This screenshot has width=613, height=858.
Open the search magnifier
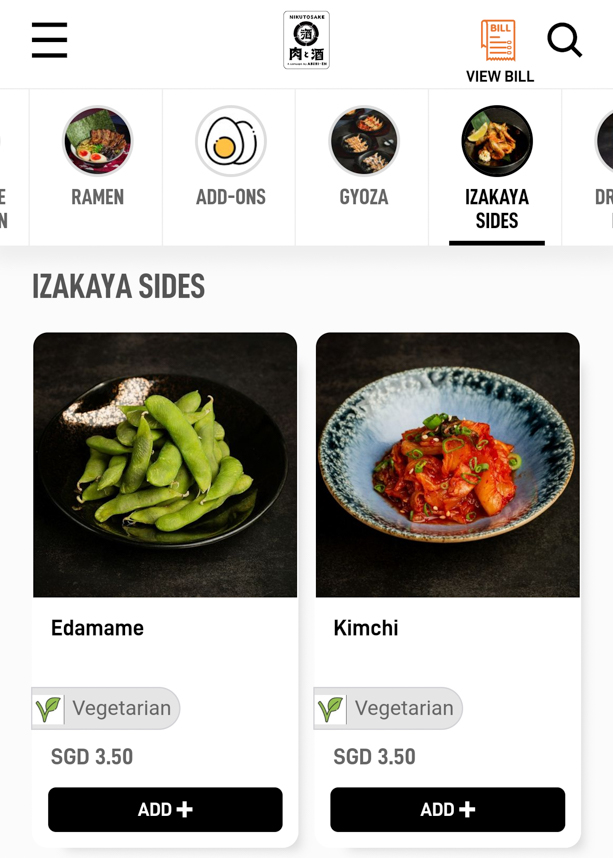coord(564,40)
